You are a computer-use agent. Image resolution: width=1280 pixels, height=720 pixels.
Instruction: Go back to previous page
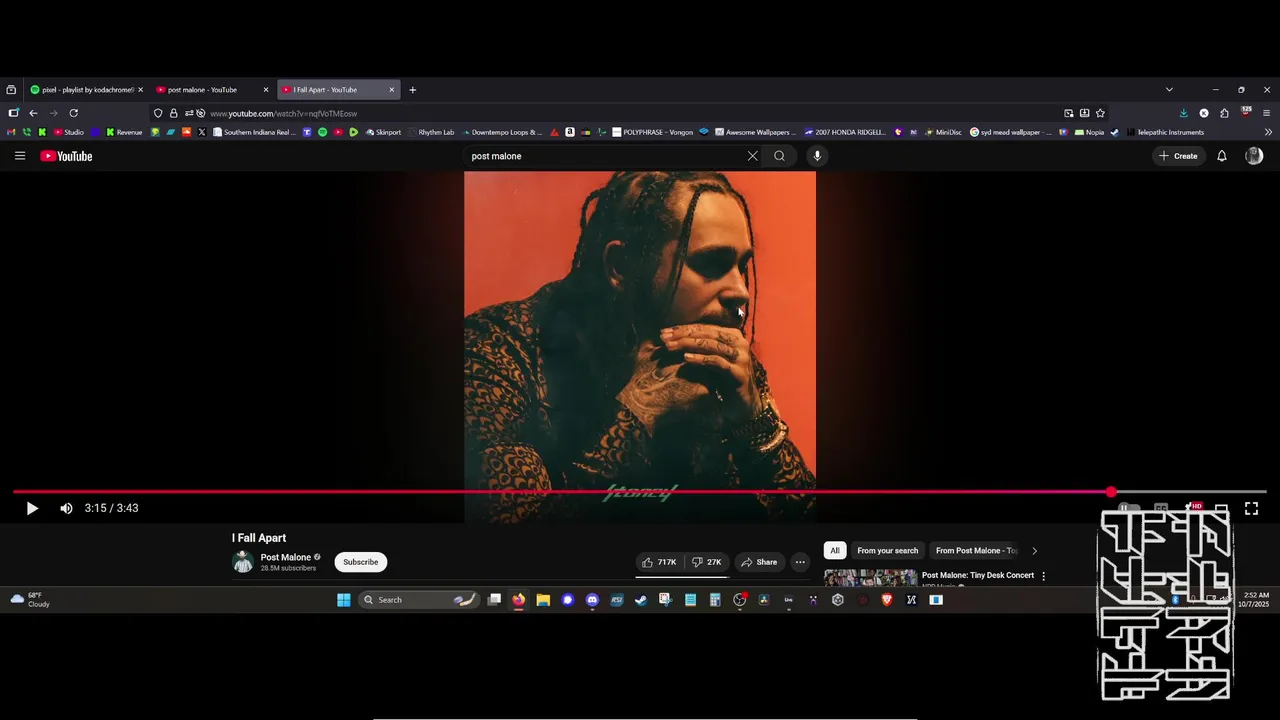point(33,113)
